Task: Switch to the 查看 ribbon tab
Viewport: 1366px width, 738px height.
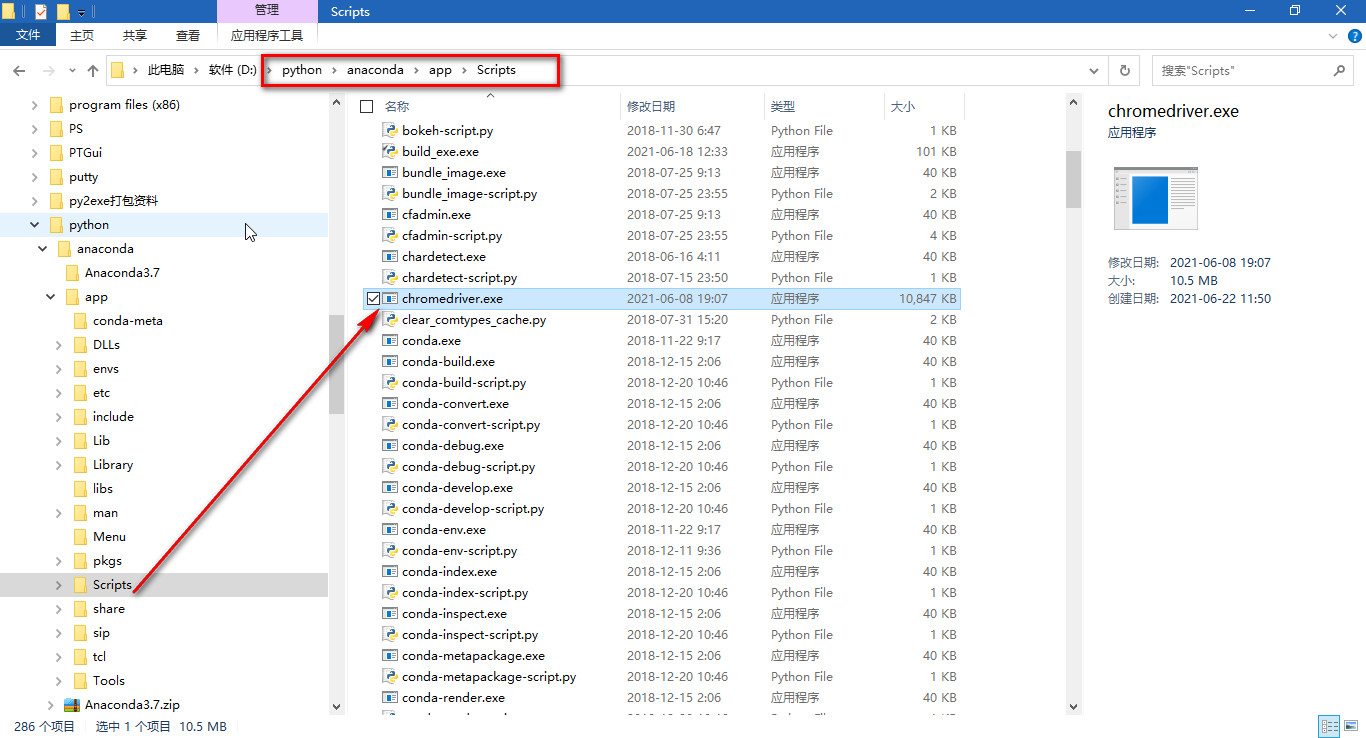Action: point(188,33)
